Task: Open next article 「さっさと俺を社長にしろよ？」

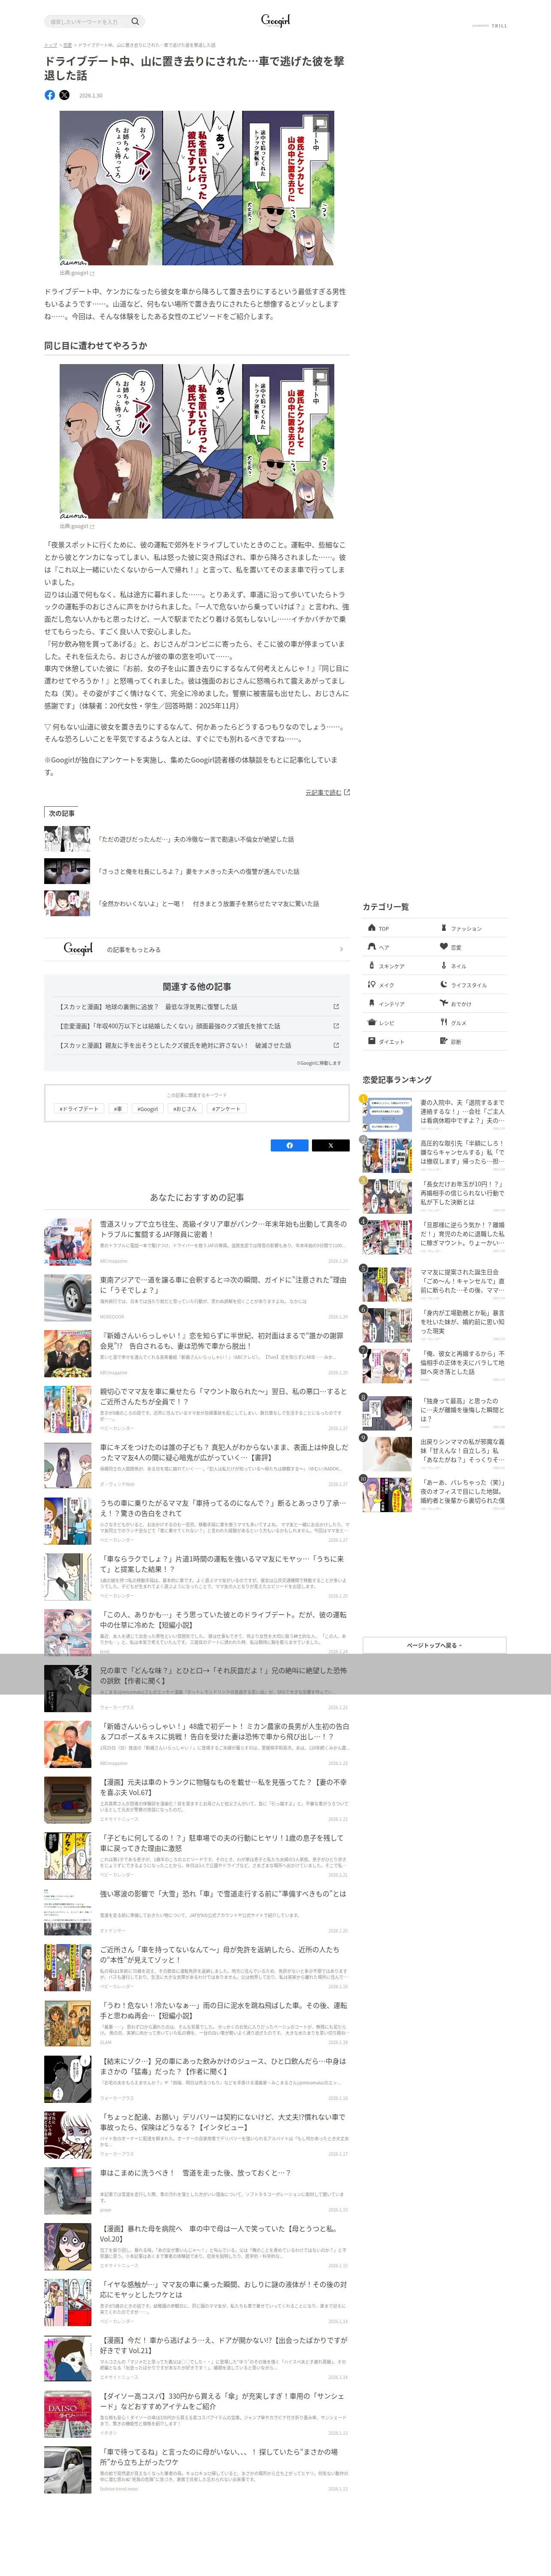Action: click(x=197, y=871)
